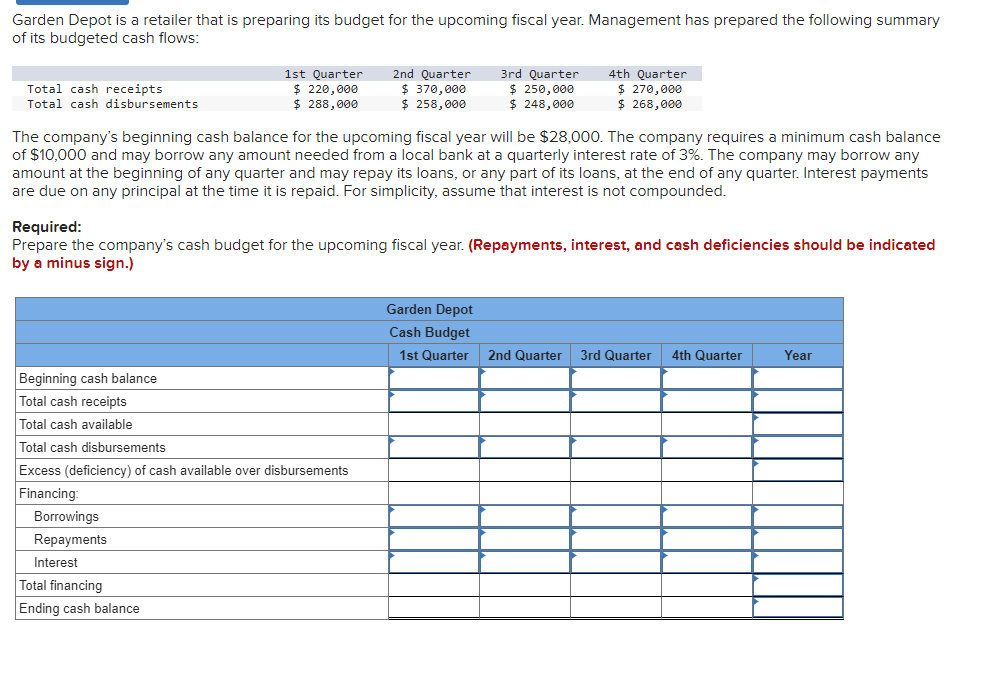Click '$ 370,000' in the summary table
Screen dimensions: 991x684
pos(434,89)
